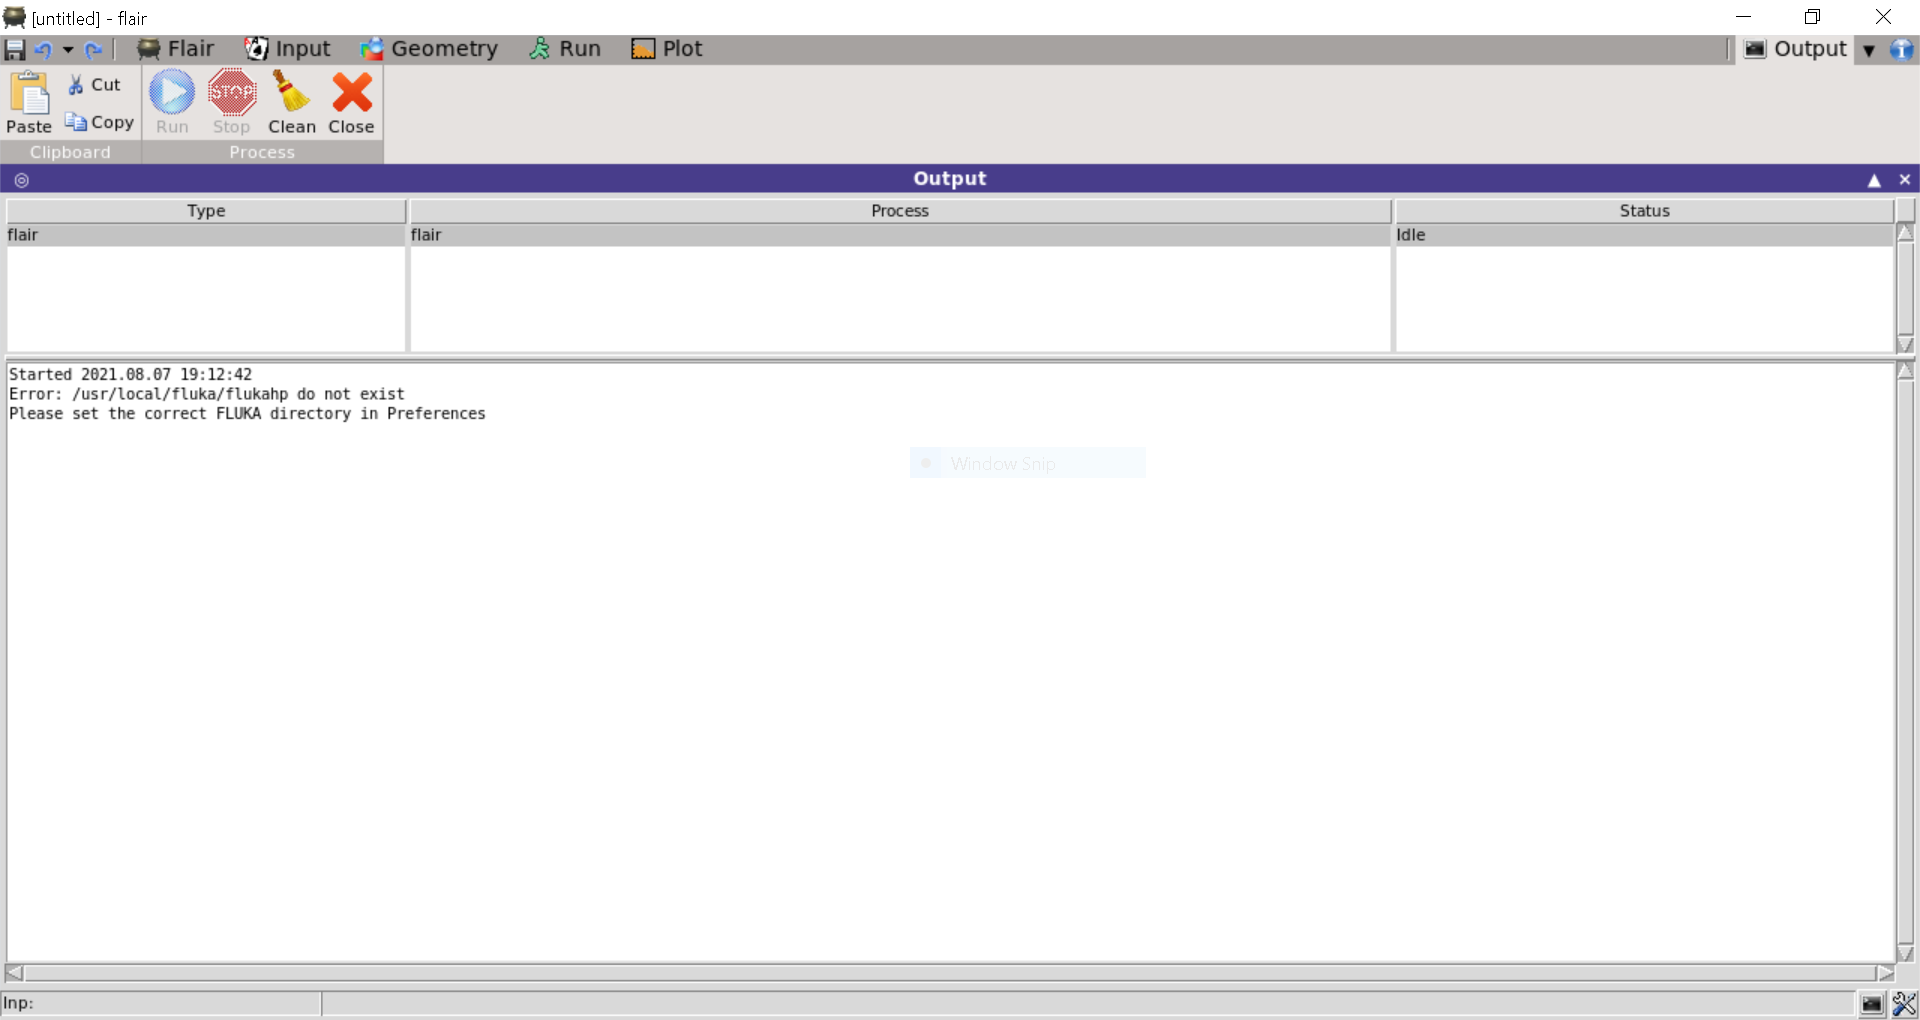Screen dimensions: 1920x1020
Task: Undo the last action with the blue arrow
Action: 43,49
